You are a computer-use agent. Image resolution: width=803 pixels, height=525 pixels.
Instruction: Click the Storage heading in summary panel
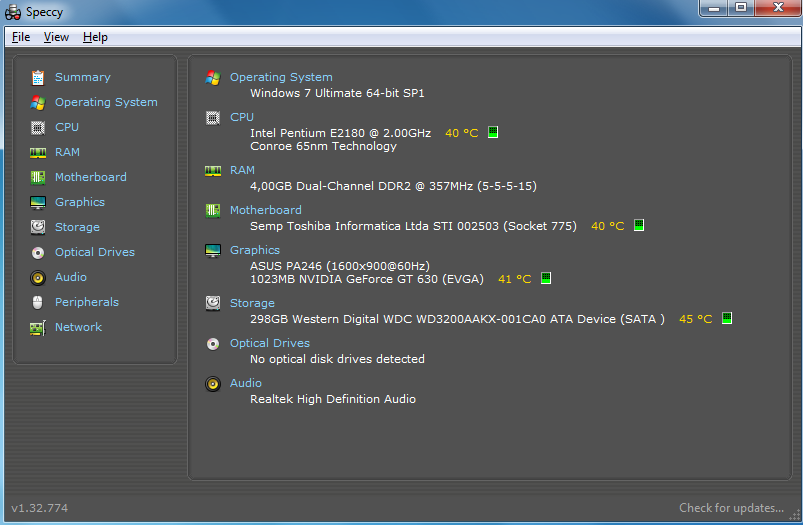(252, 303)
